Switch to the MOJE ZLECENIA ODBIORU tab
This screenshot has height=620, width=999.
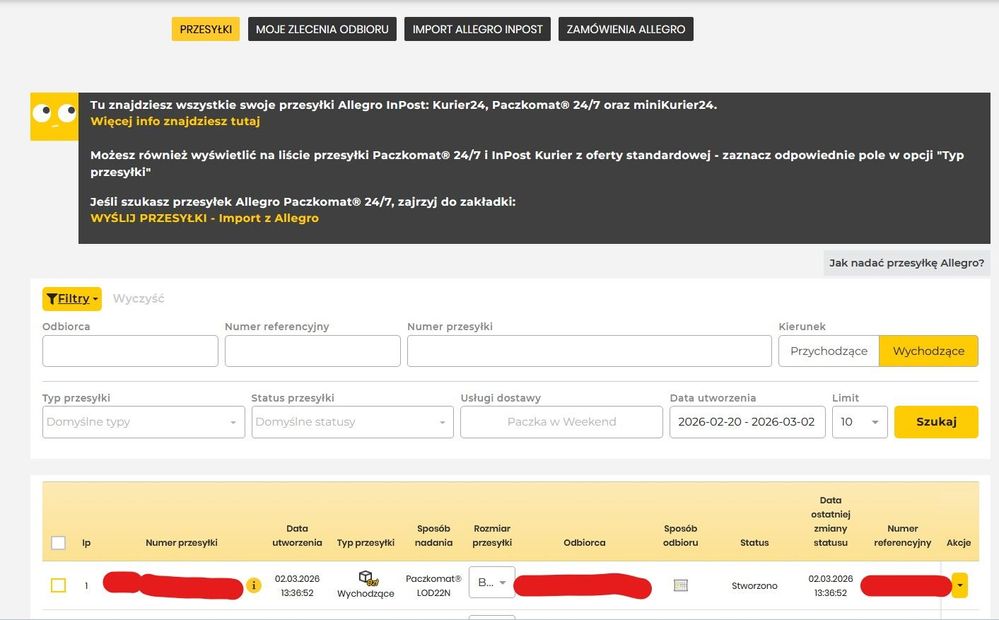pyautogui.click(x=322, y=28)
